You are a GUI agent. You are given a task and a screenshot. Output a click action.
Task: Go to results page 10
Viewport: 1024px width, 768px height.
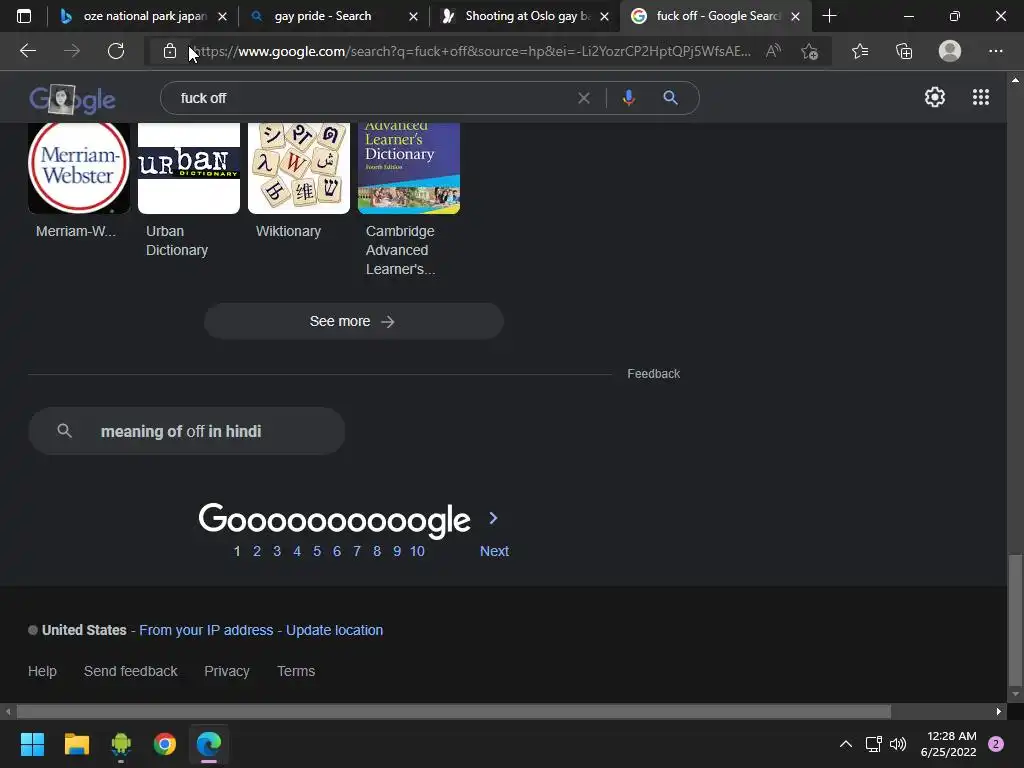click(417, 551)
